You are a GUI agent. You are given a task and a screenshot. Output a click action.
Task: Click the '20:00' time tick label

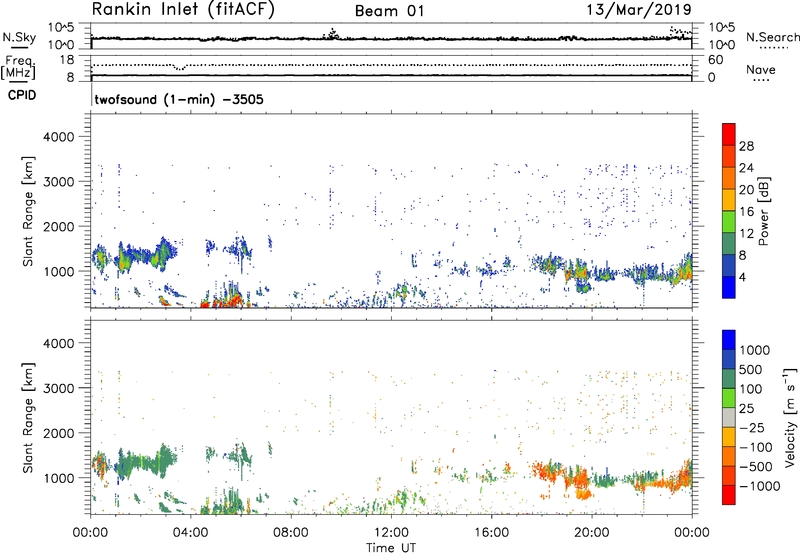[x=592, y=533]
